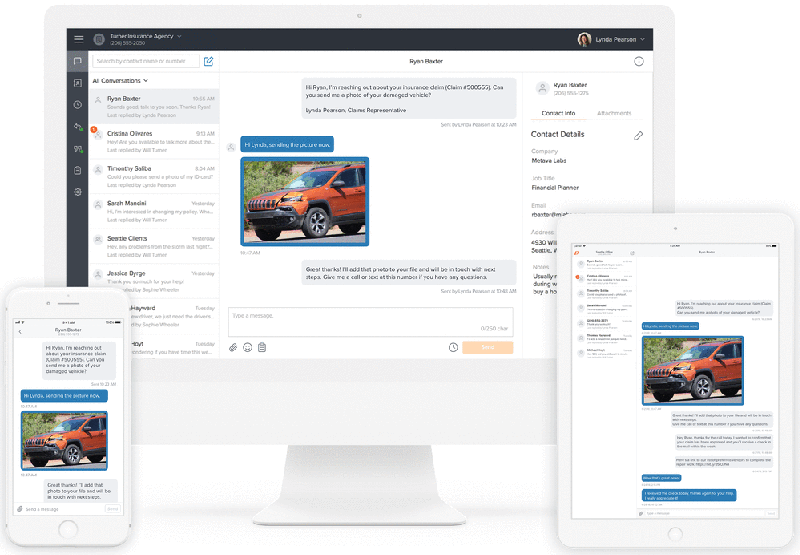This screenshot has height=555, width=800.
Task: Tap the back arrow on the phone
Action: point(20,332)
